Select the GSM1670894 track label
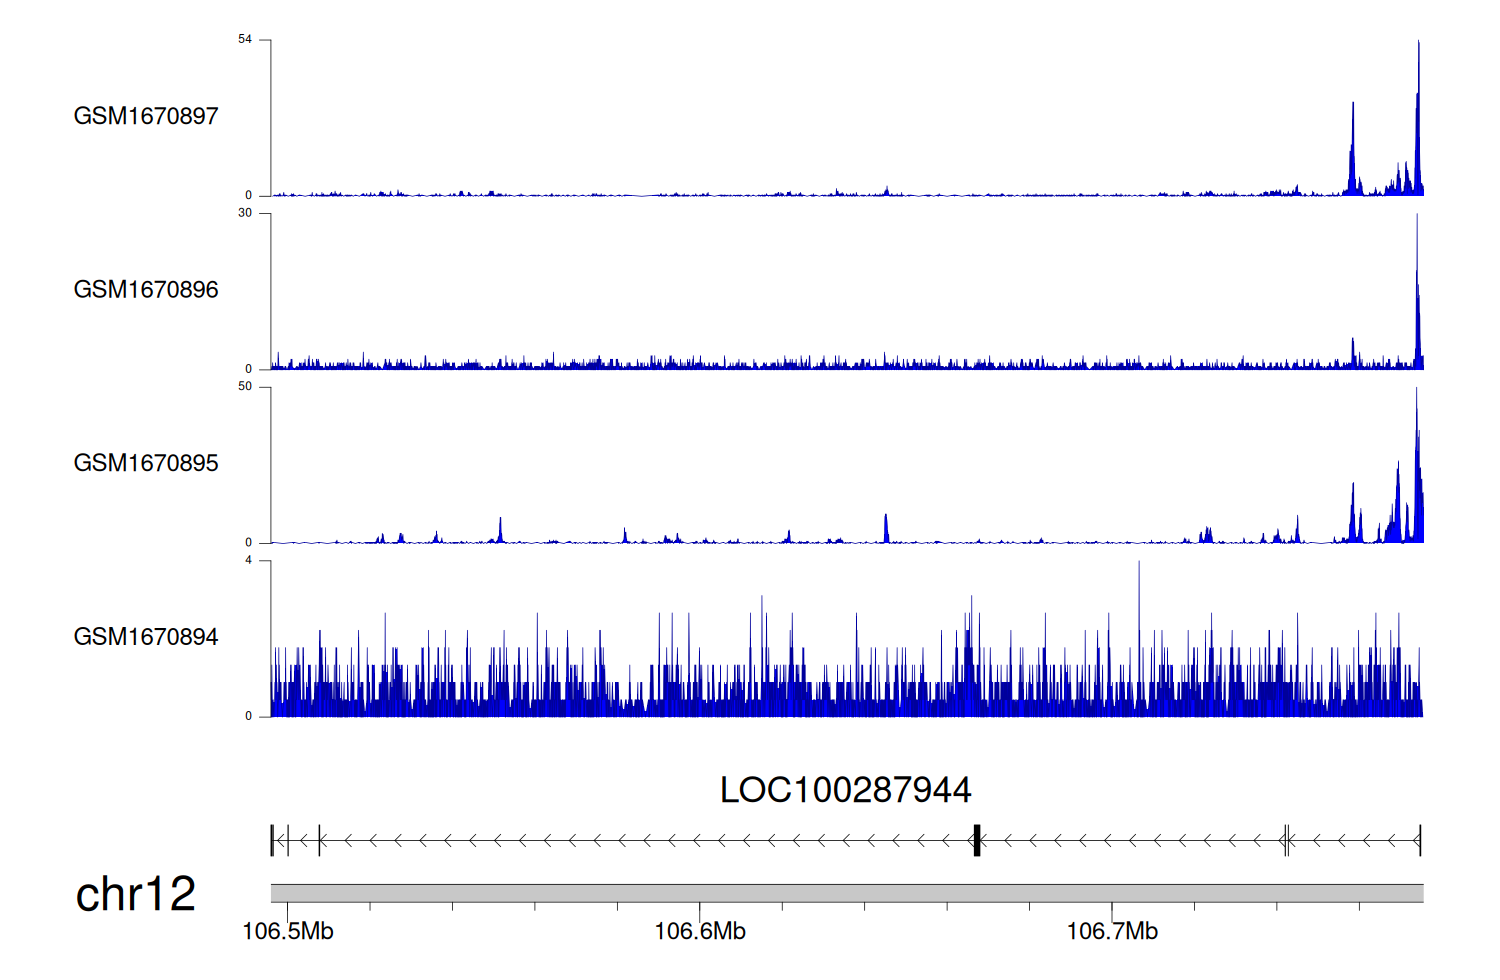 pos(146,637)
